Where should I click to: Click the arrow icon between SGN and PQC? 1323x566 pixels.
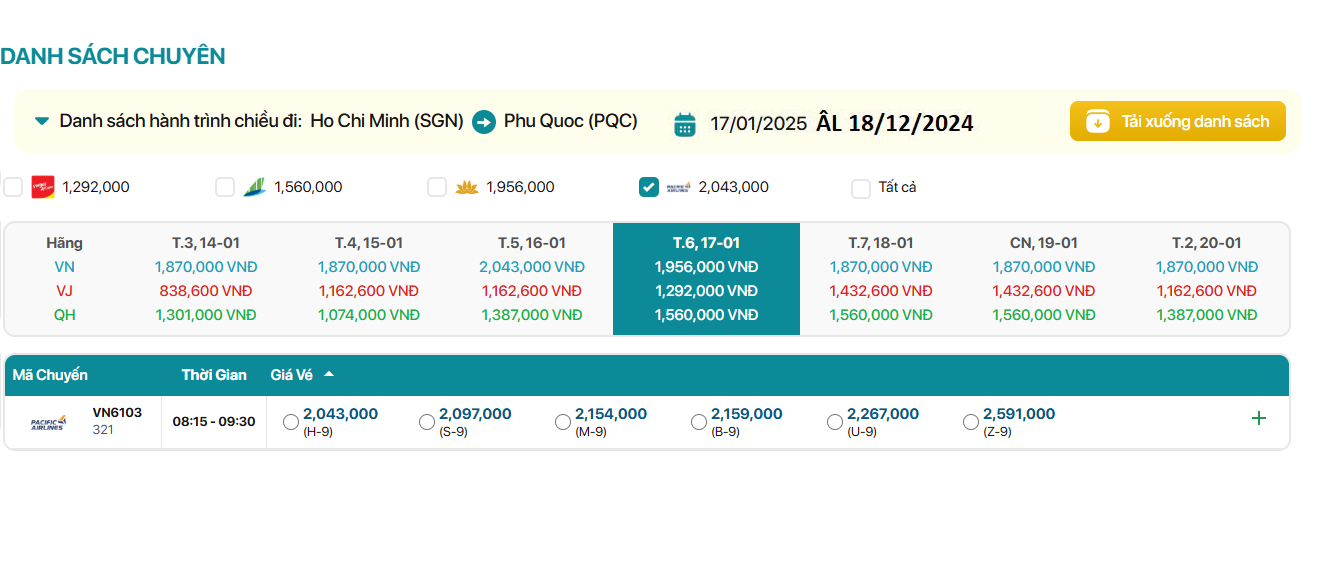tap(484, 122)
